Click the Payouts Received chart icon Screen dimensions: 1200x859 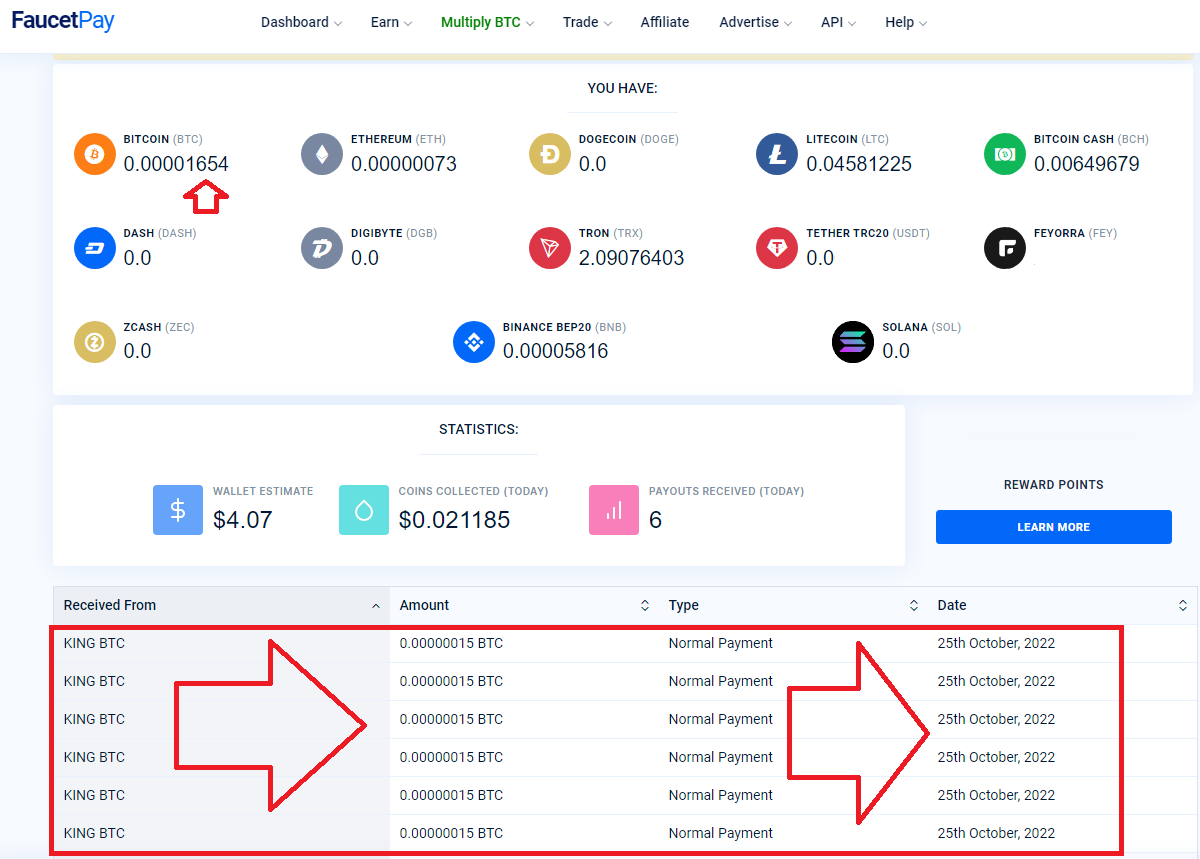tap(614, 510)
